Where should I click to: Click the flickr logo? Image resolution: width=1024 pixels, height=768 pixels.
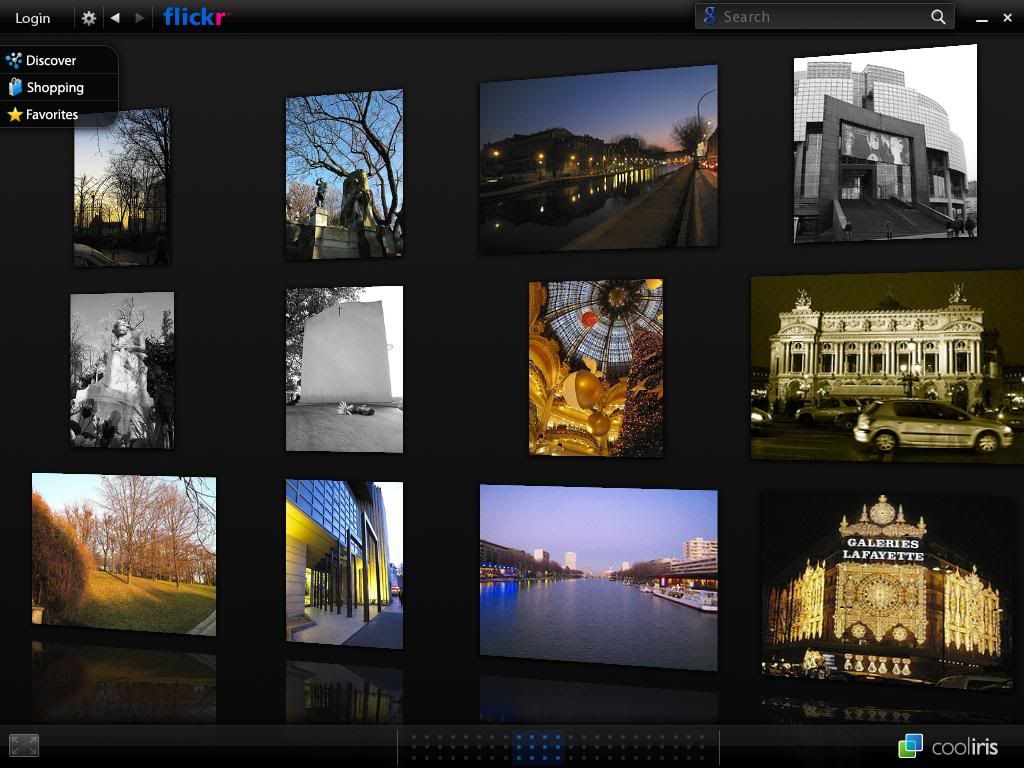coord(195,17)
